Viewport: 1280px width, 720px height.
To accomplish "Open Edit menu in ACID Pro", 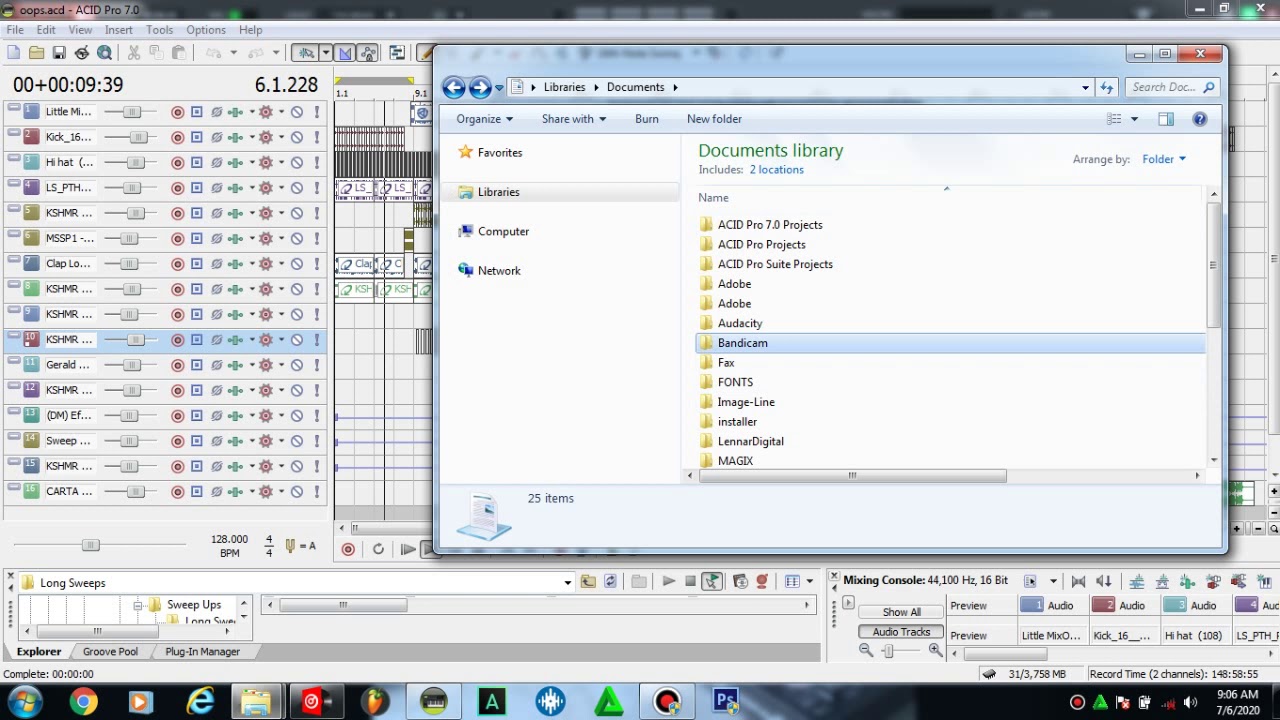I will click(x=46, y=30).
